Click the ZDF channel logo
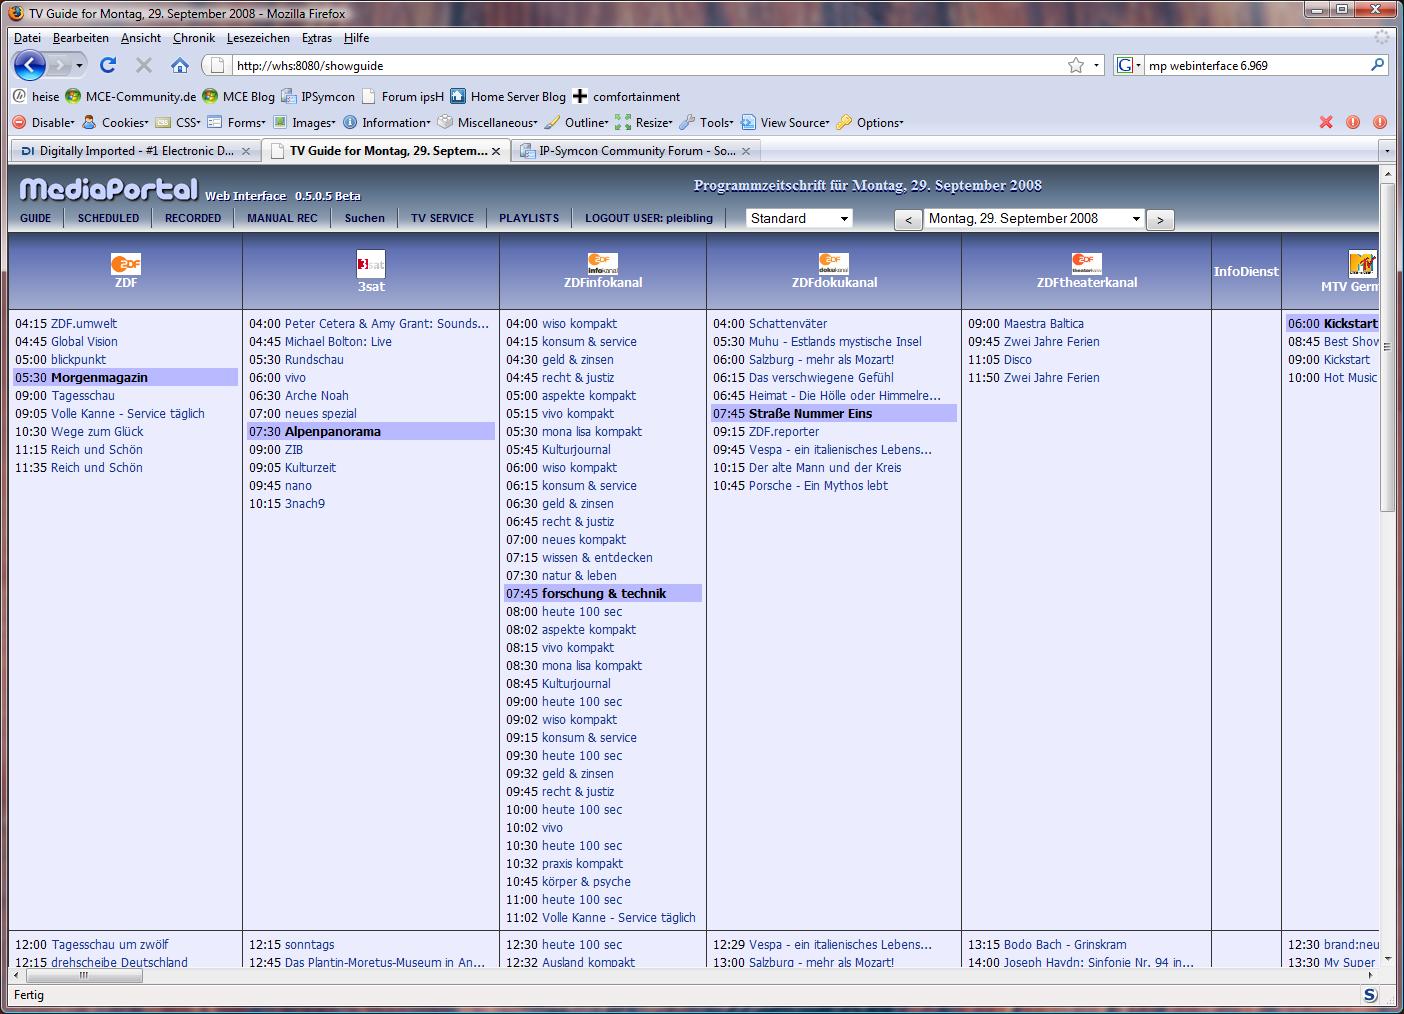 tap(126, 264)
